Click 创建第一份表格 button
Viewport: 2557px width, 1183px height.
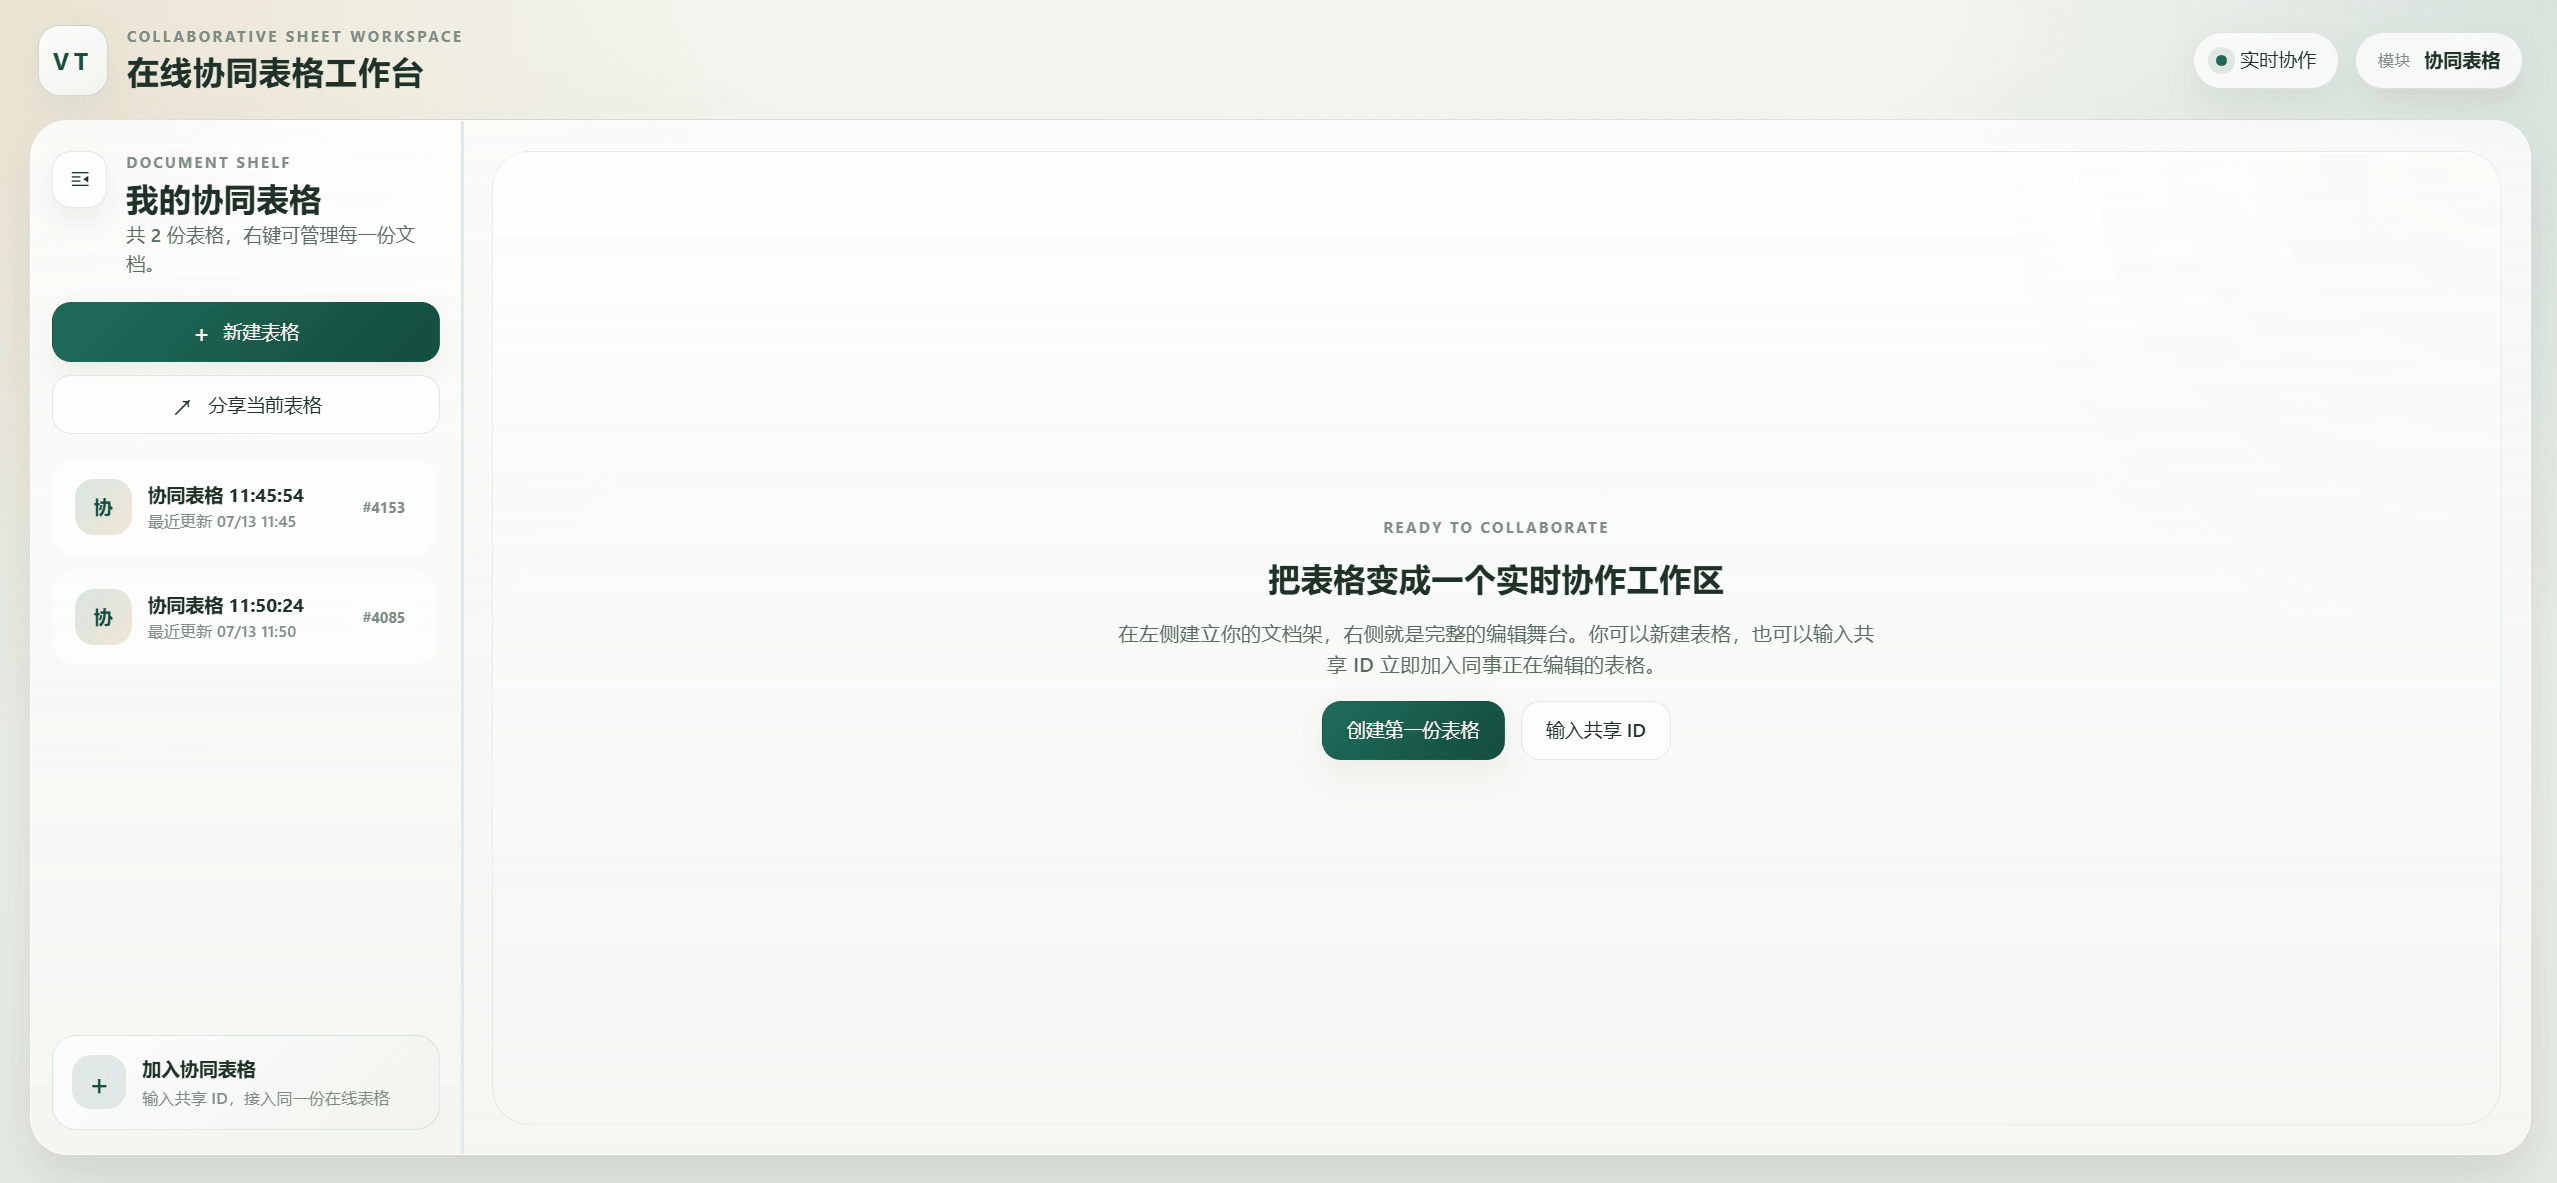[1413, 730]
